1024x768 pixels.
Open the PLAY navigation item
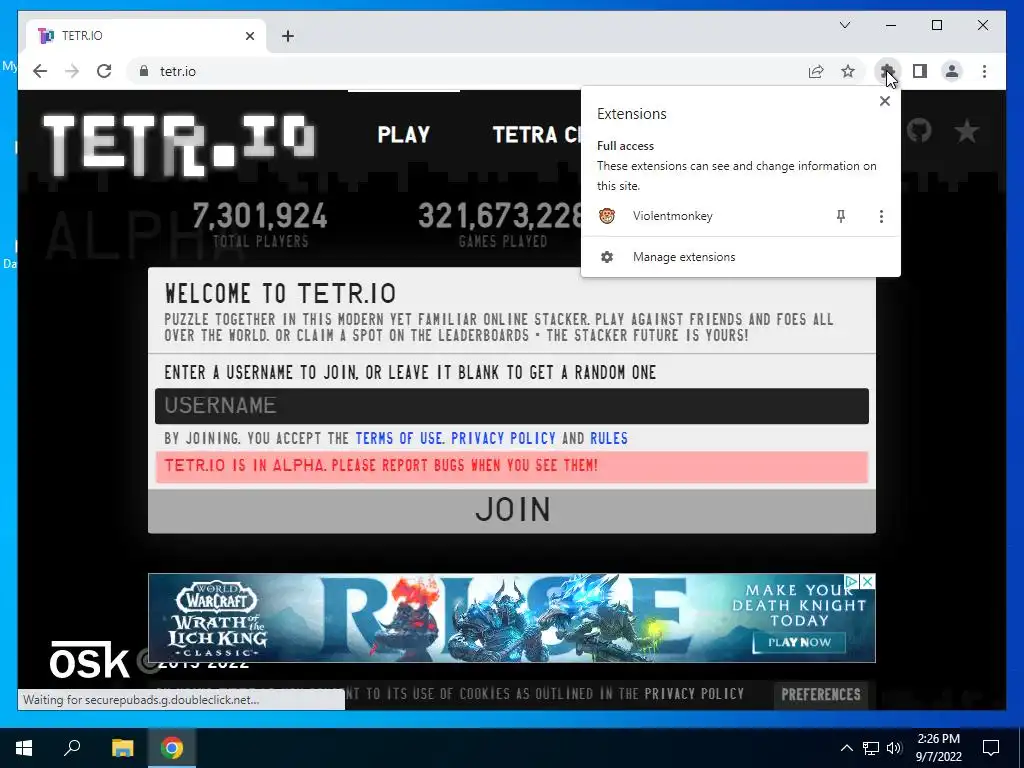[404, 135]
